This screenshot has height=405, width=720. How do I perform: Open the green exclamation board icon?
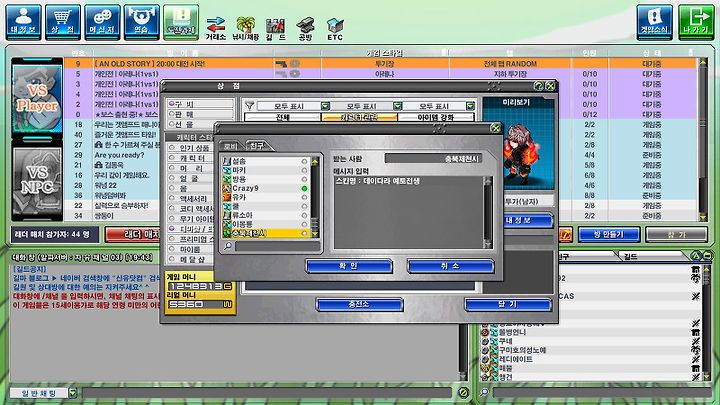click(181, 22)
